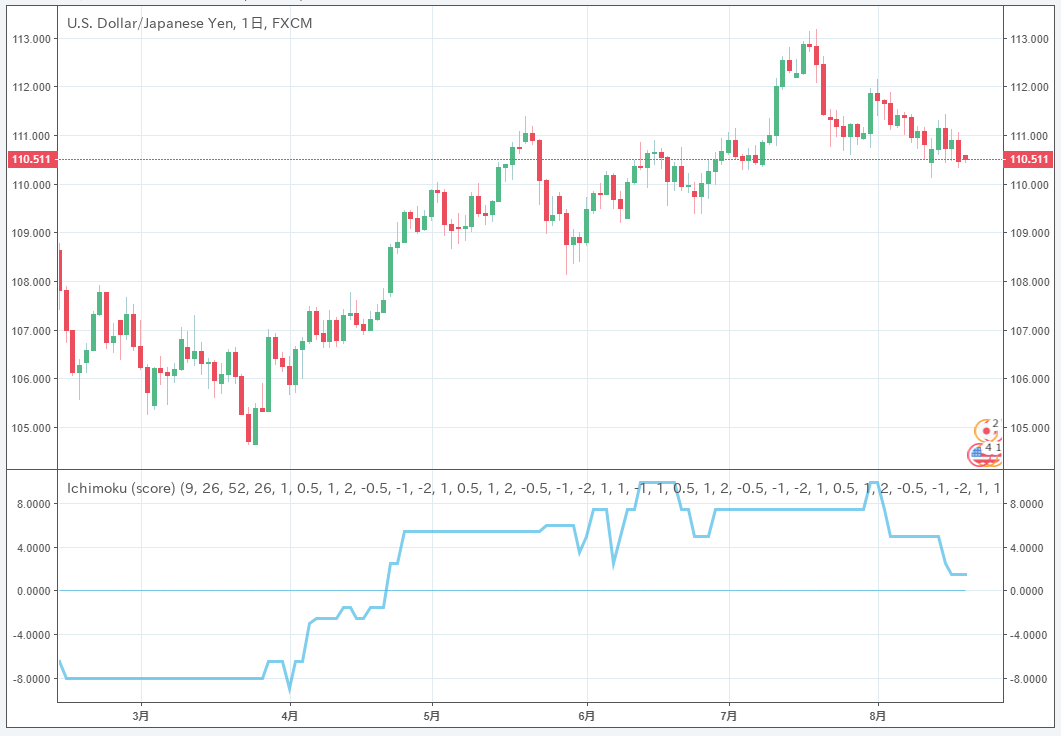Image resolution: width=1061 pixels, height=736 pixels.
Task: Click the 5月 label on the time axis
Action: 432,716
